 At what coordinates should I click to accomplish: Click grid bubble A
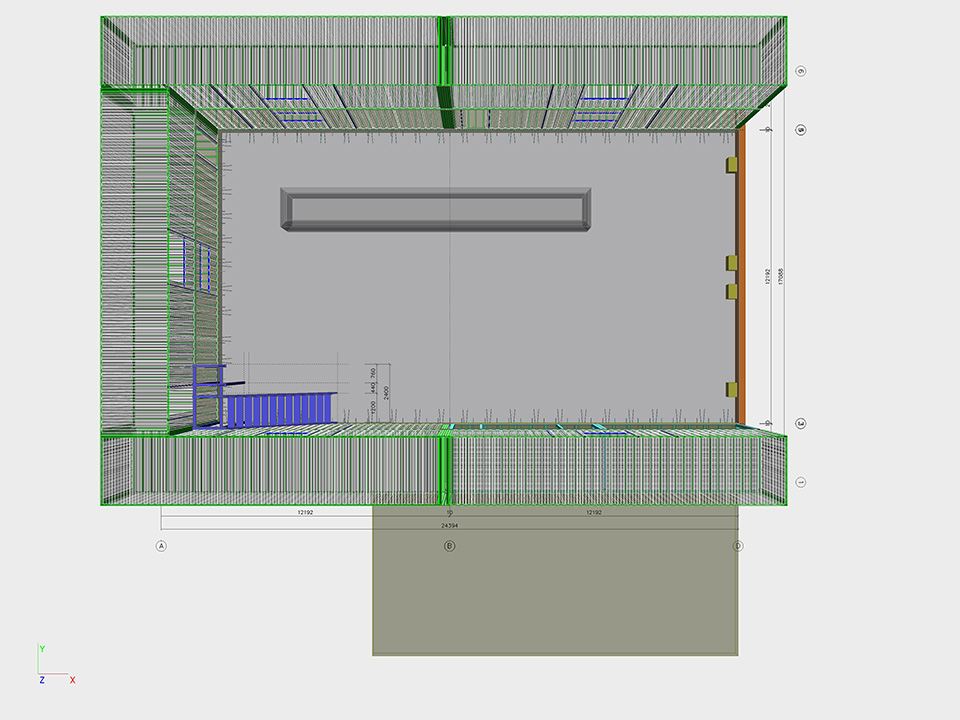(160, 546)
